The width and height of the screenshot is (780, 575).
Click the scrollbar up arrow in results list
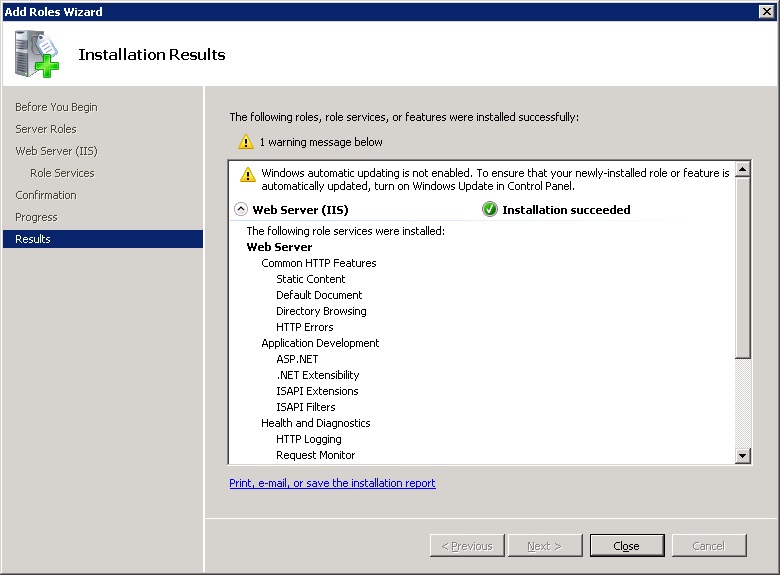tap(742, 170)
